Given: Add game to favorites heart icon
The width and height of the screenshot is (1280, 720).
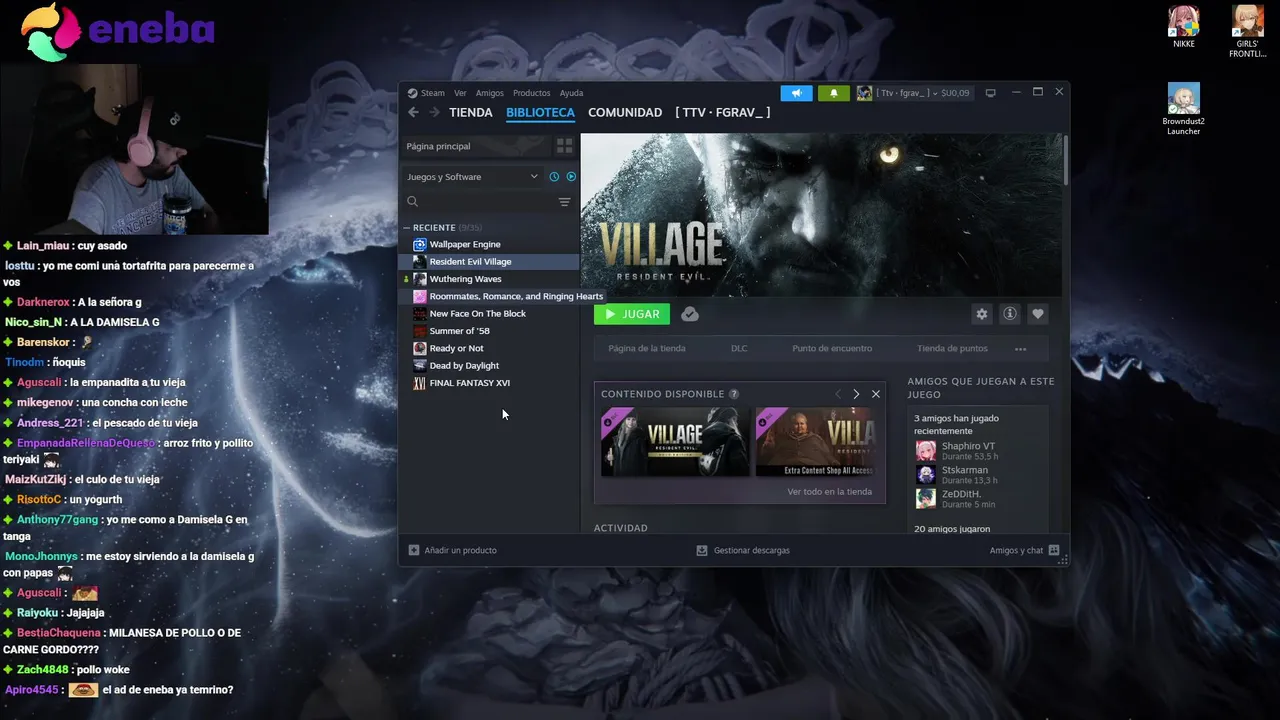Looking at the screenshot, I should [1038, 314].
